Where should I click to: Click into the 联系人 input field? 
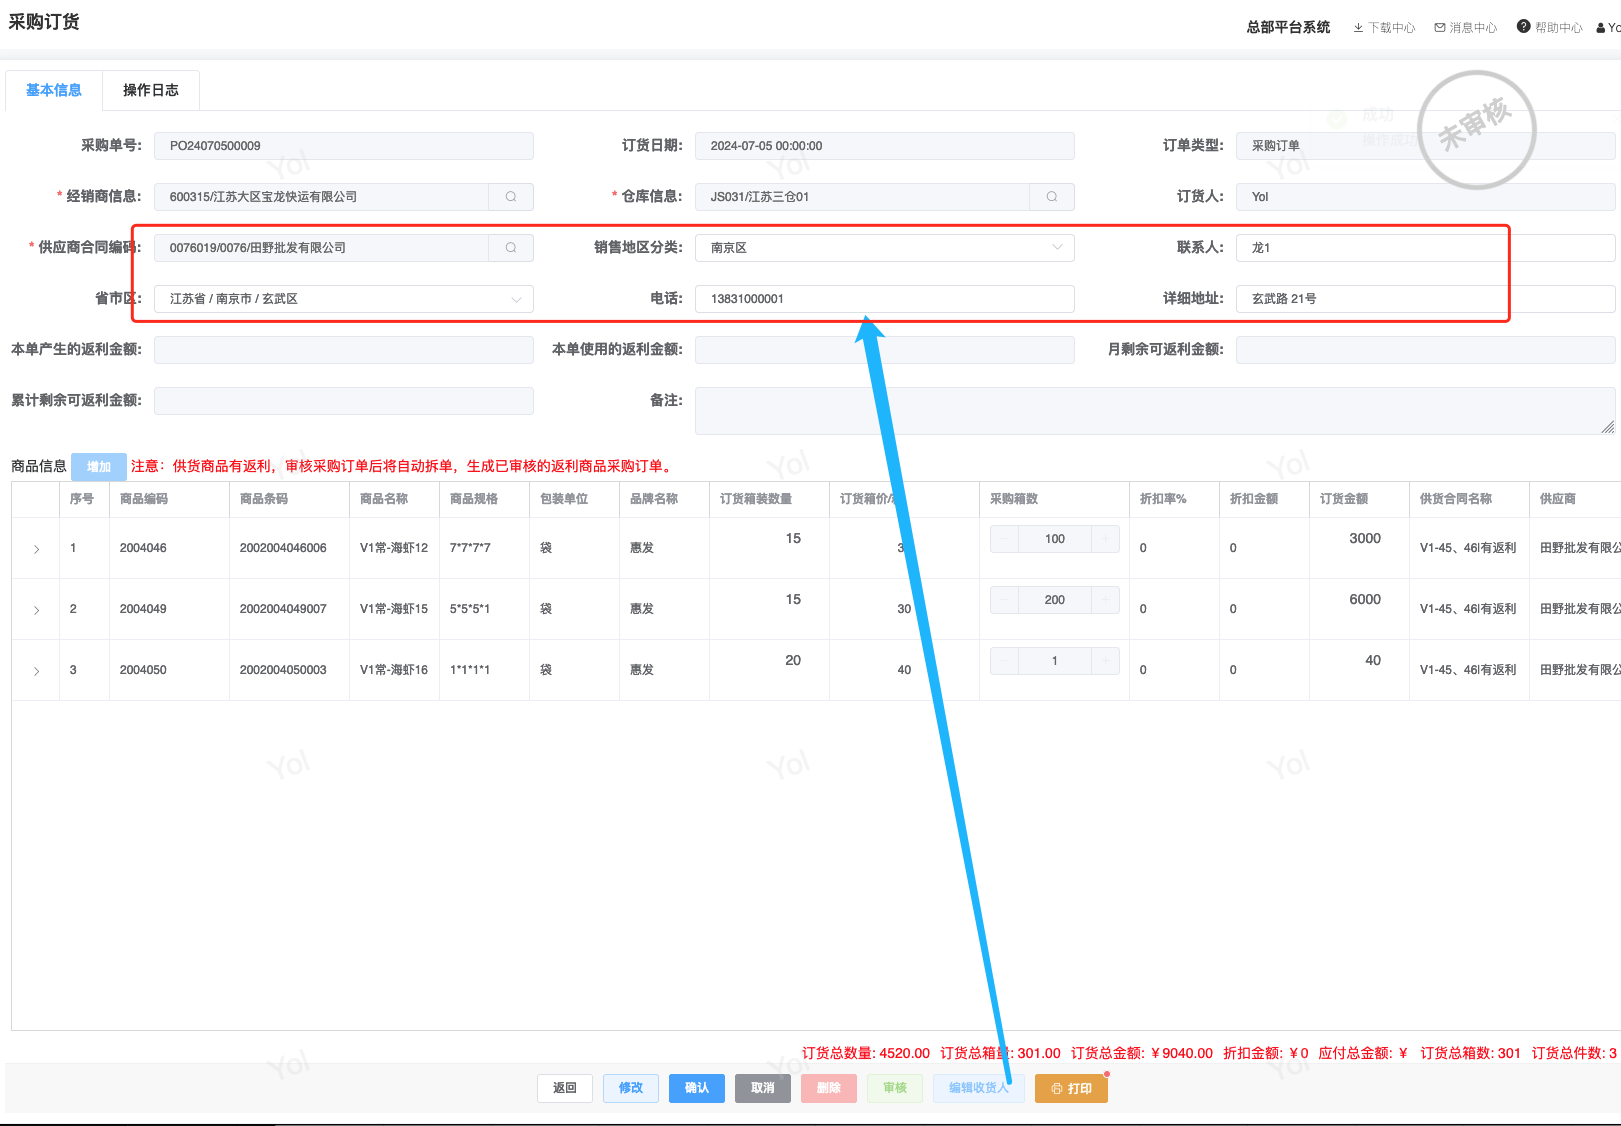click(x=1426, y=248)
